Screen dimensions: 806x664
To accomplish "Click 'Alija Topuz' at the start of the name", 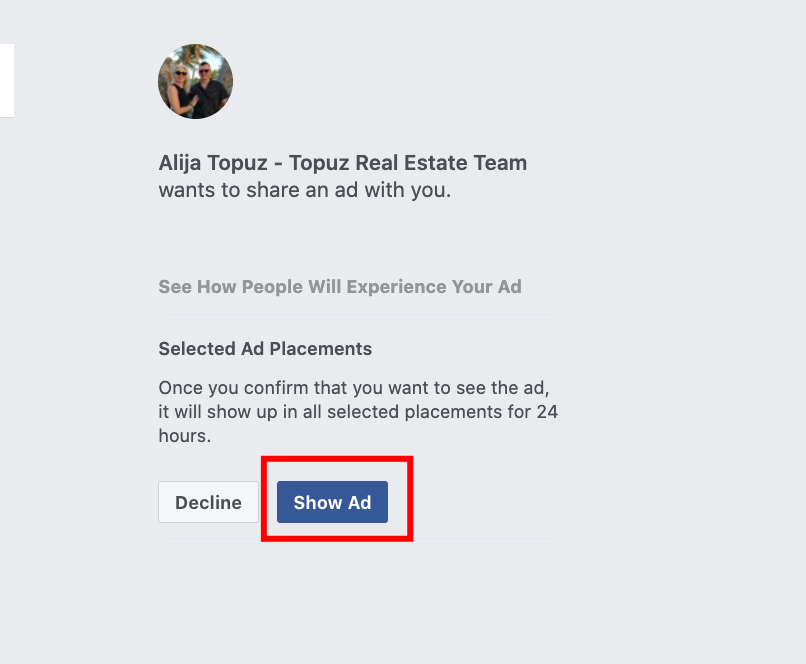I will [213, 163].
